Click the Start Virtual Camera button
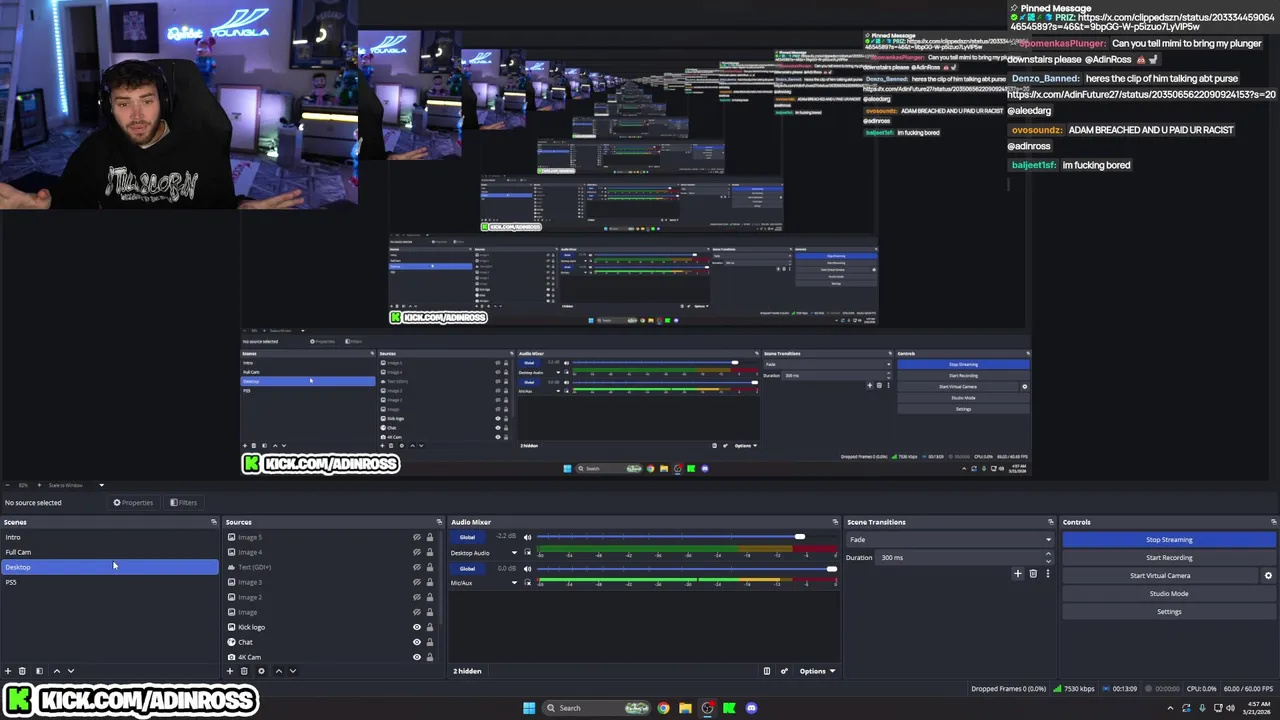This screenshot has height=720, width=1280. [x=1160, y=576]
